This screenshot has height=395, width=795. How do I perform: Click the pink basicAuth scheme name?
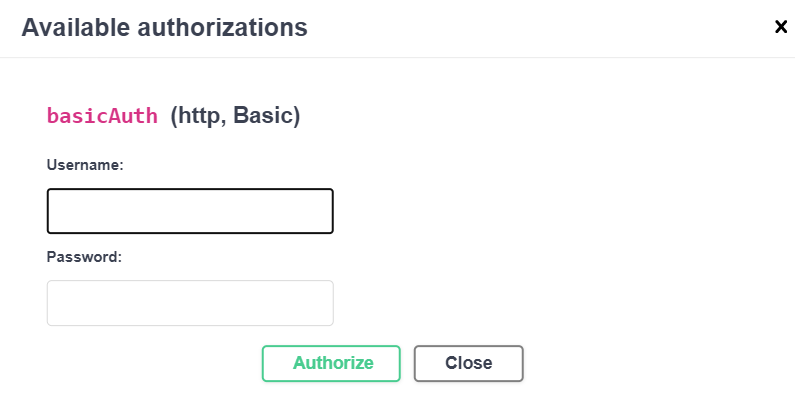[x=102, y=116]
